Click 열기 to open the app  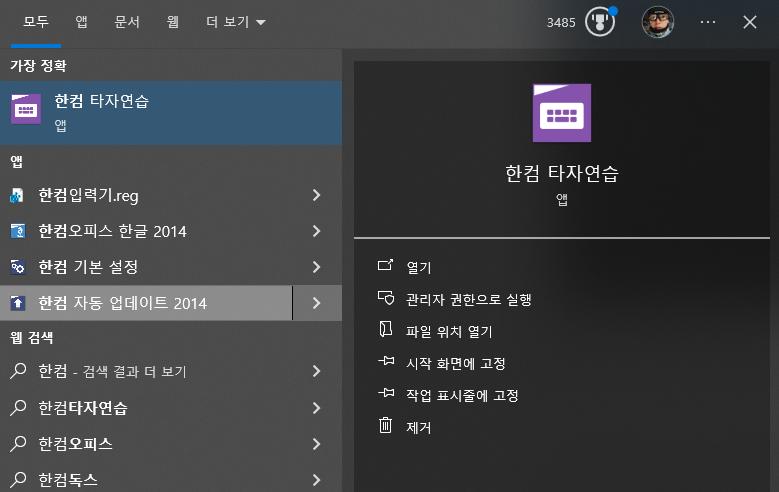point(419,267)
